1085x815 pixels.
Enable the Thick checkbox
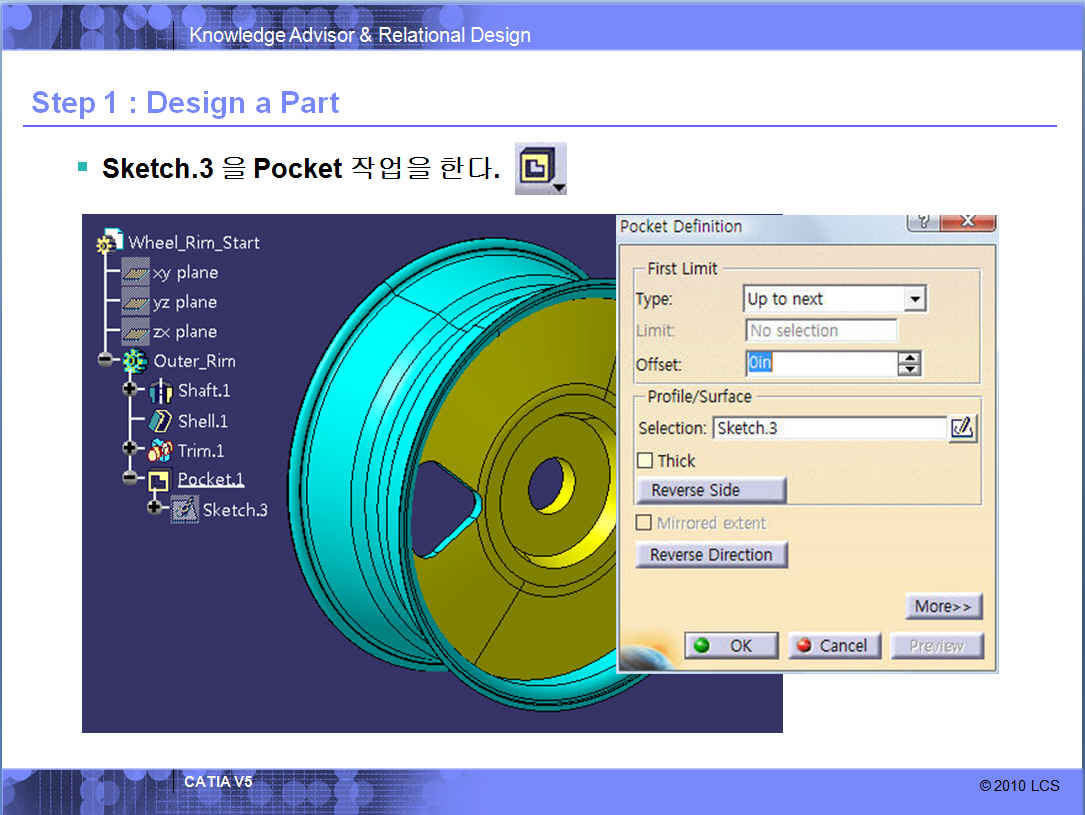(x=645, y=461)
